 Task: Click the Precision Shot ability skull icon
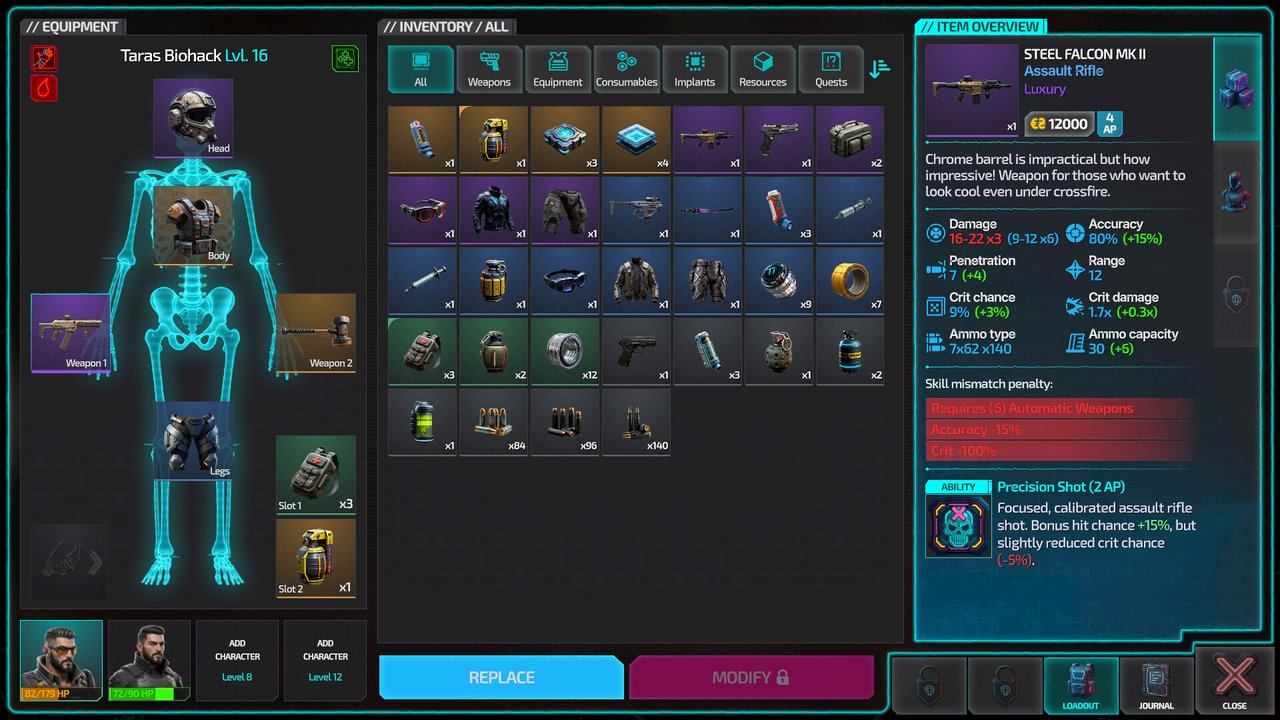pos(958,525)
